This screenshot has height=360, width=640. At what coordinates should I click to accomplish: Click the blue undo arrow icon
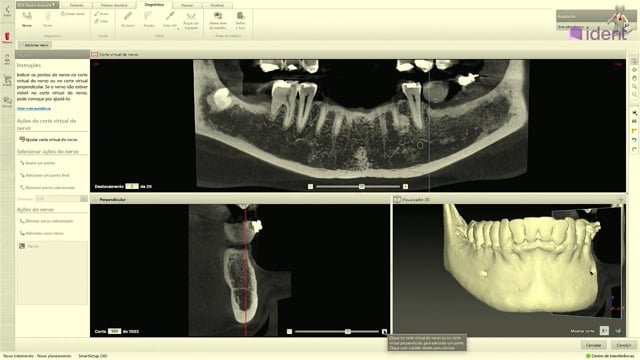click(x=634, y=140)
